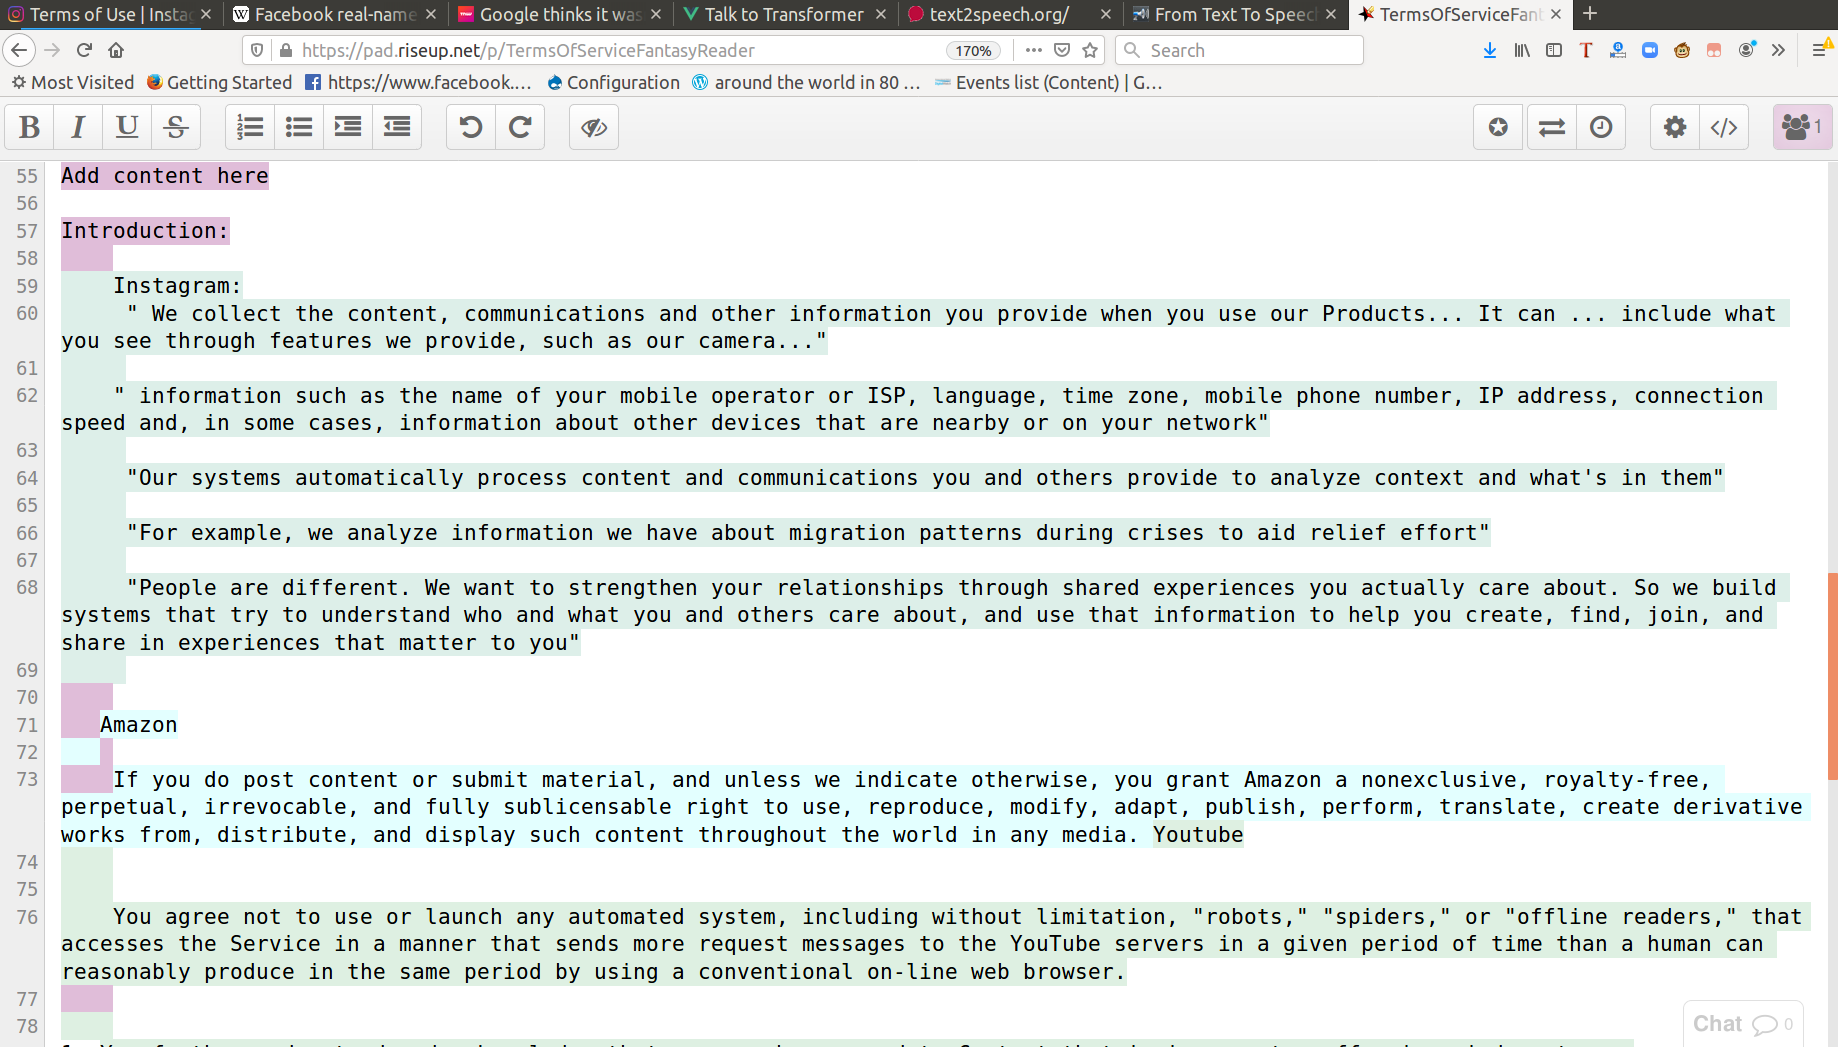Save page to Pocket

click(1062, 50)
